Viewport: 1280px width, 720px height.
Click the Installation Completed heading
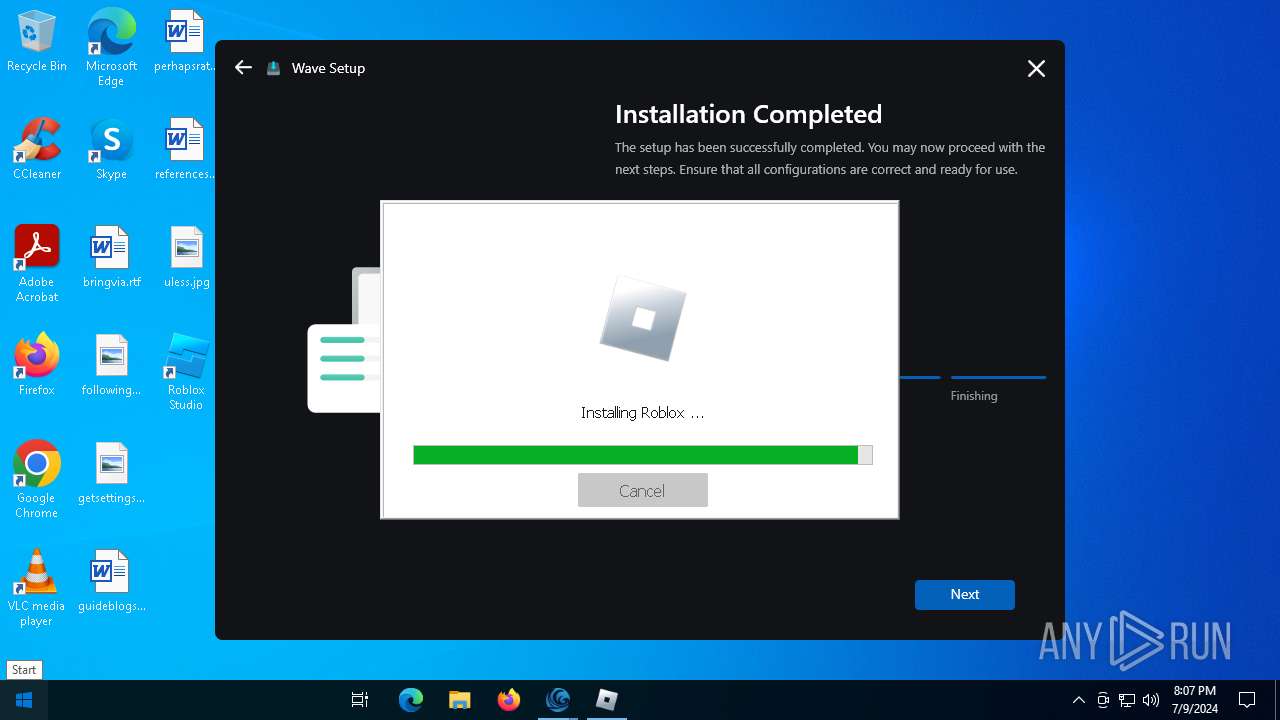click(748, 114)
